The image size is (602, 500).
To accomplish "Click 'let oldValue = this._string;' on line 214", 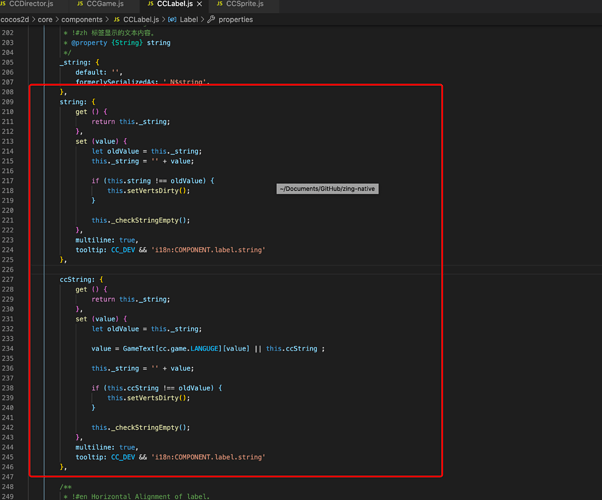I will pos(147,151).
